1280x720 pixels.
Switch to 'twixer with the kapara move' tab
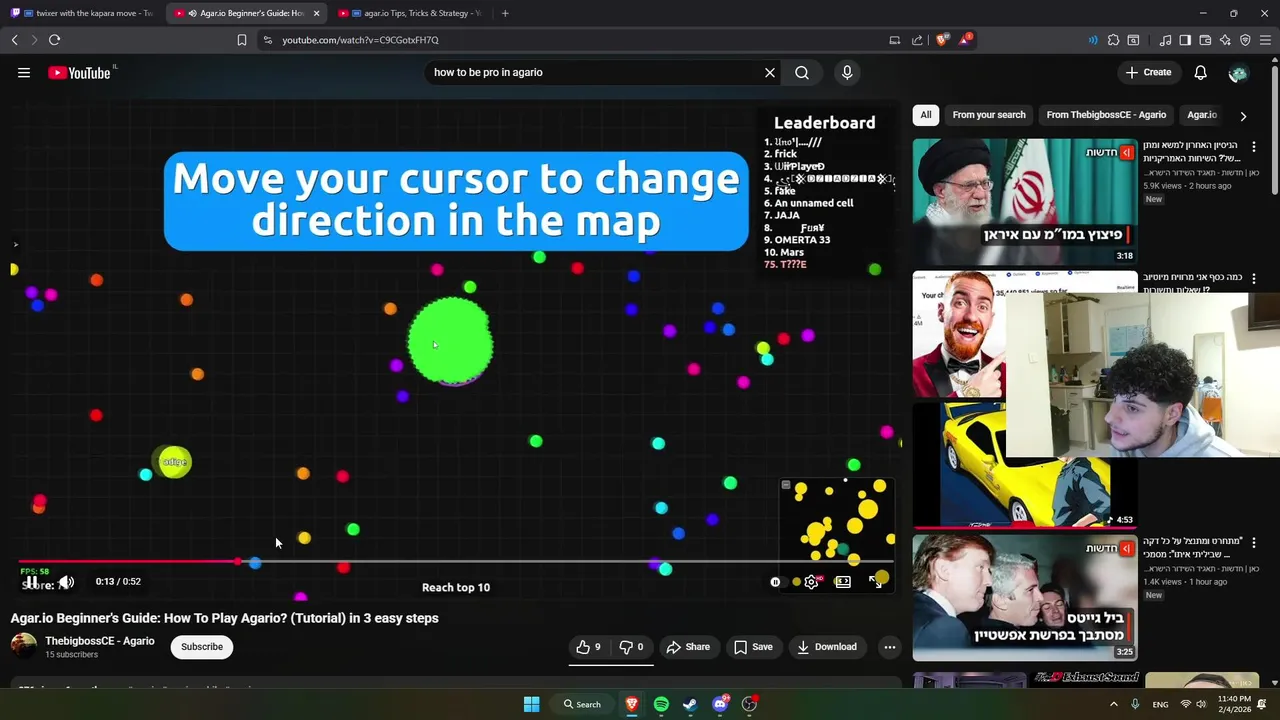81,13
